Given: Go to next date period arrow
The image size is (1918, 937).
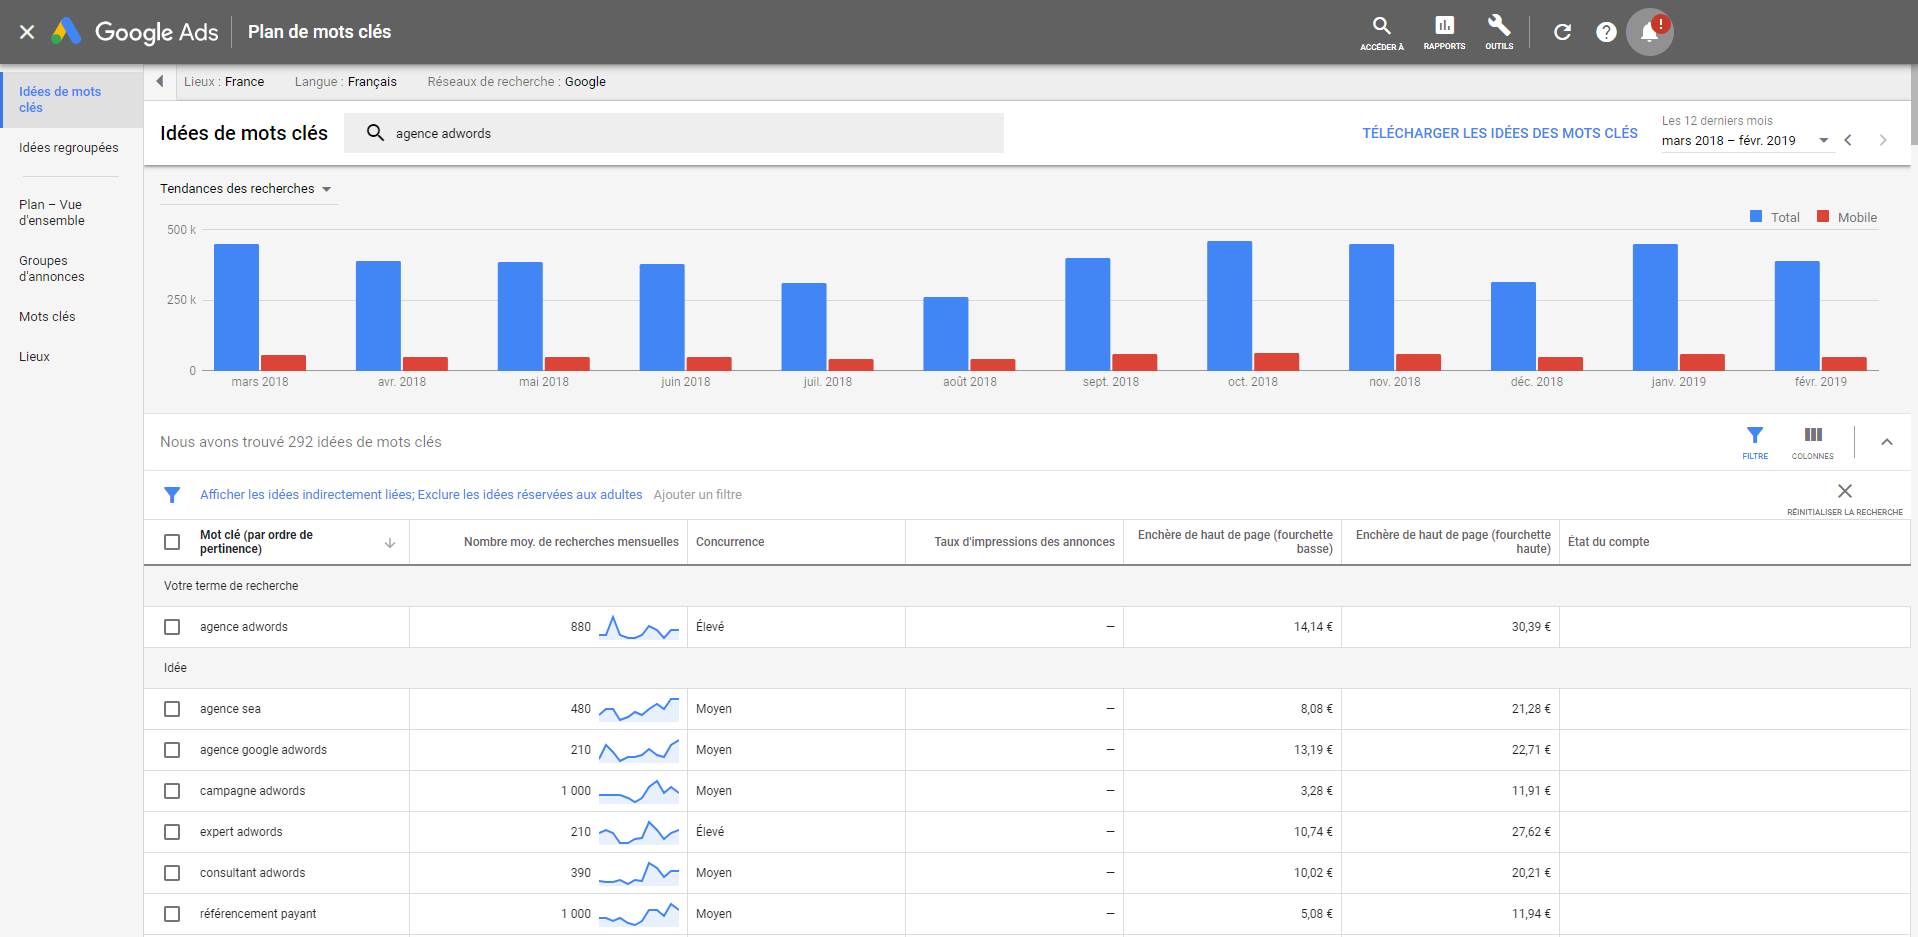Looking at the screenshot, I should (x=1883, y=140).
